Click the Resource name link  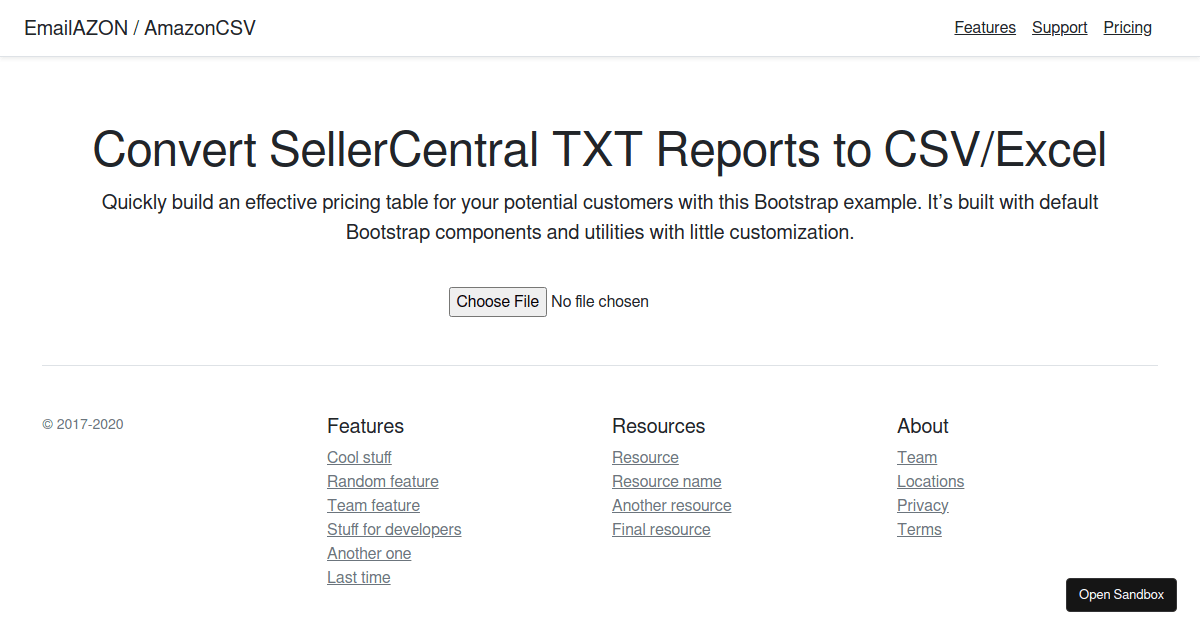coord(667,481)
